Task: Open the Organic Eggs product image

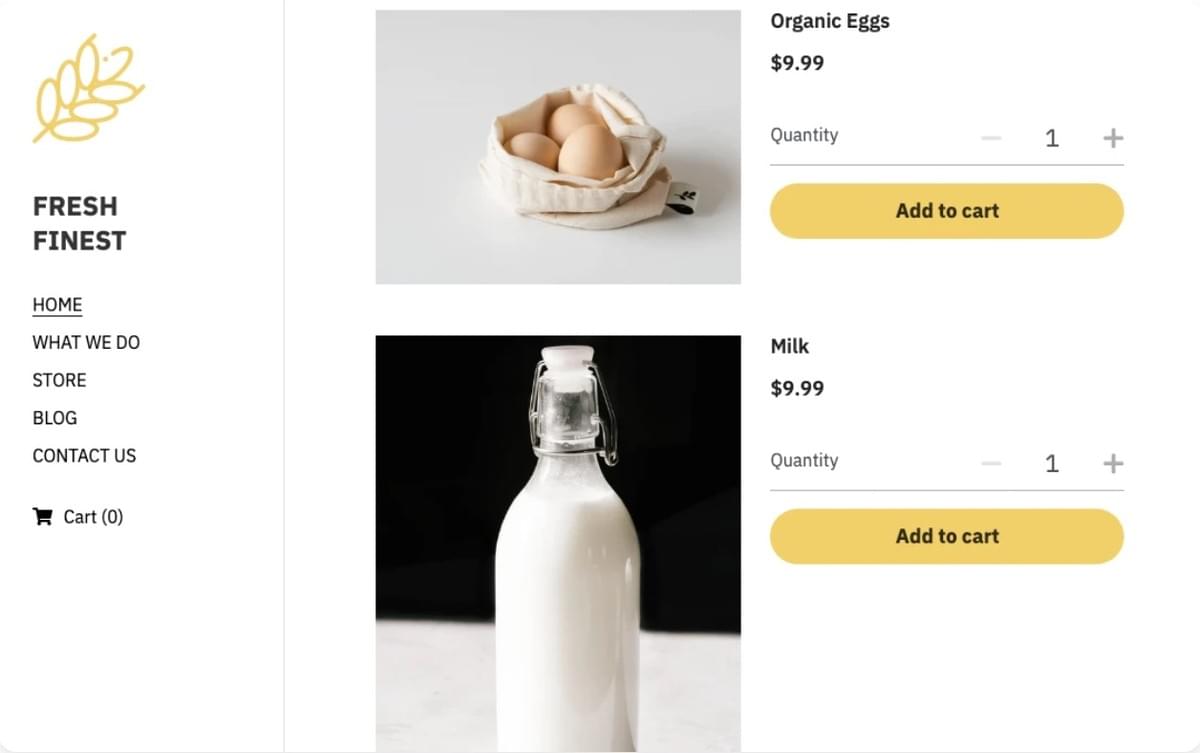Action: 558,147
